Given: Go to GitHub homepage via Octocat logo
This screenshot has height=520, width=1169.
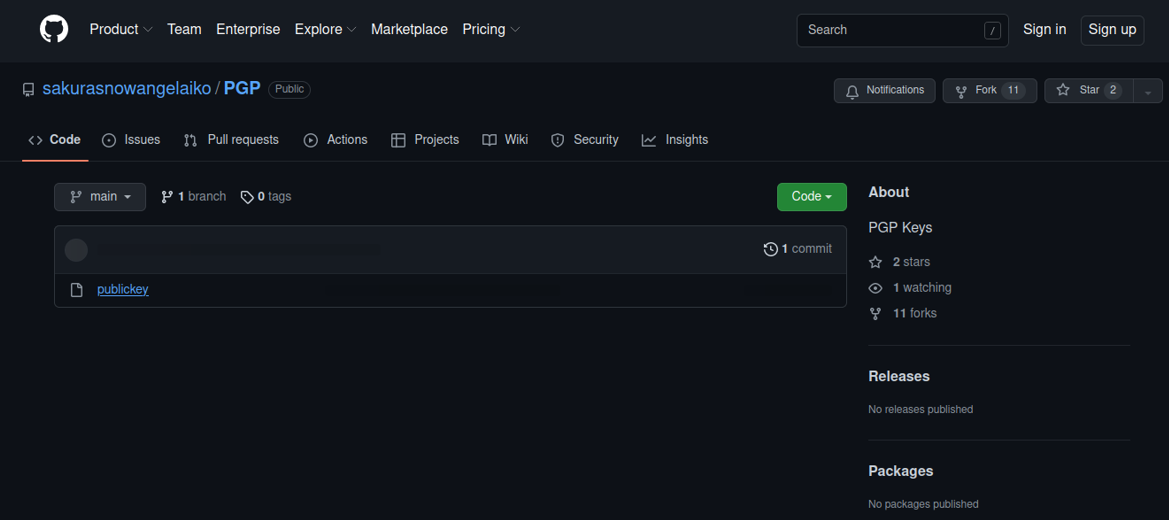Looking at the screenshot, I should 54,29.
